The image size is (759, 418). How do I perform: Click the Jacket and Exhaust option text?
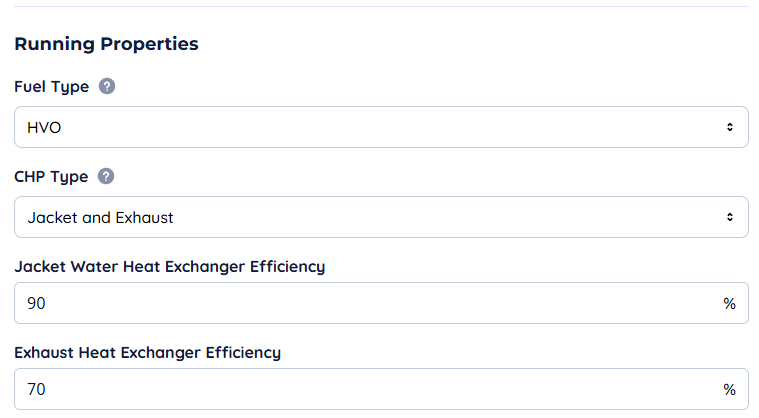101,217
